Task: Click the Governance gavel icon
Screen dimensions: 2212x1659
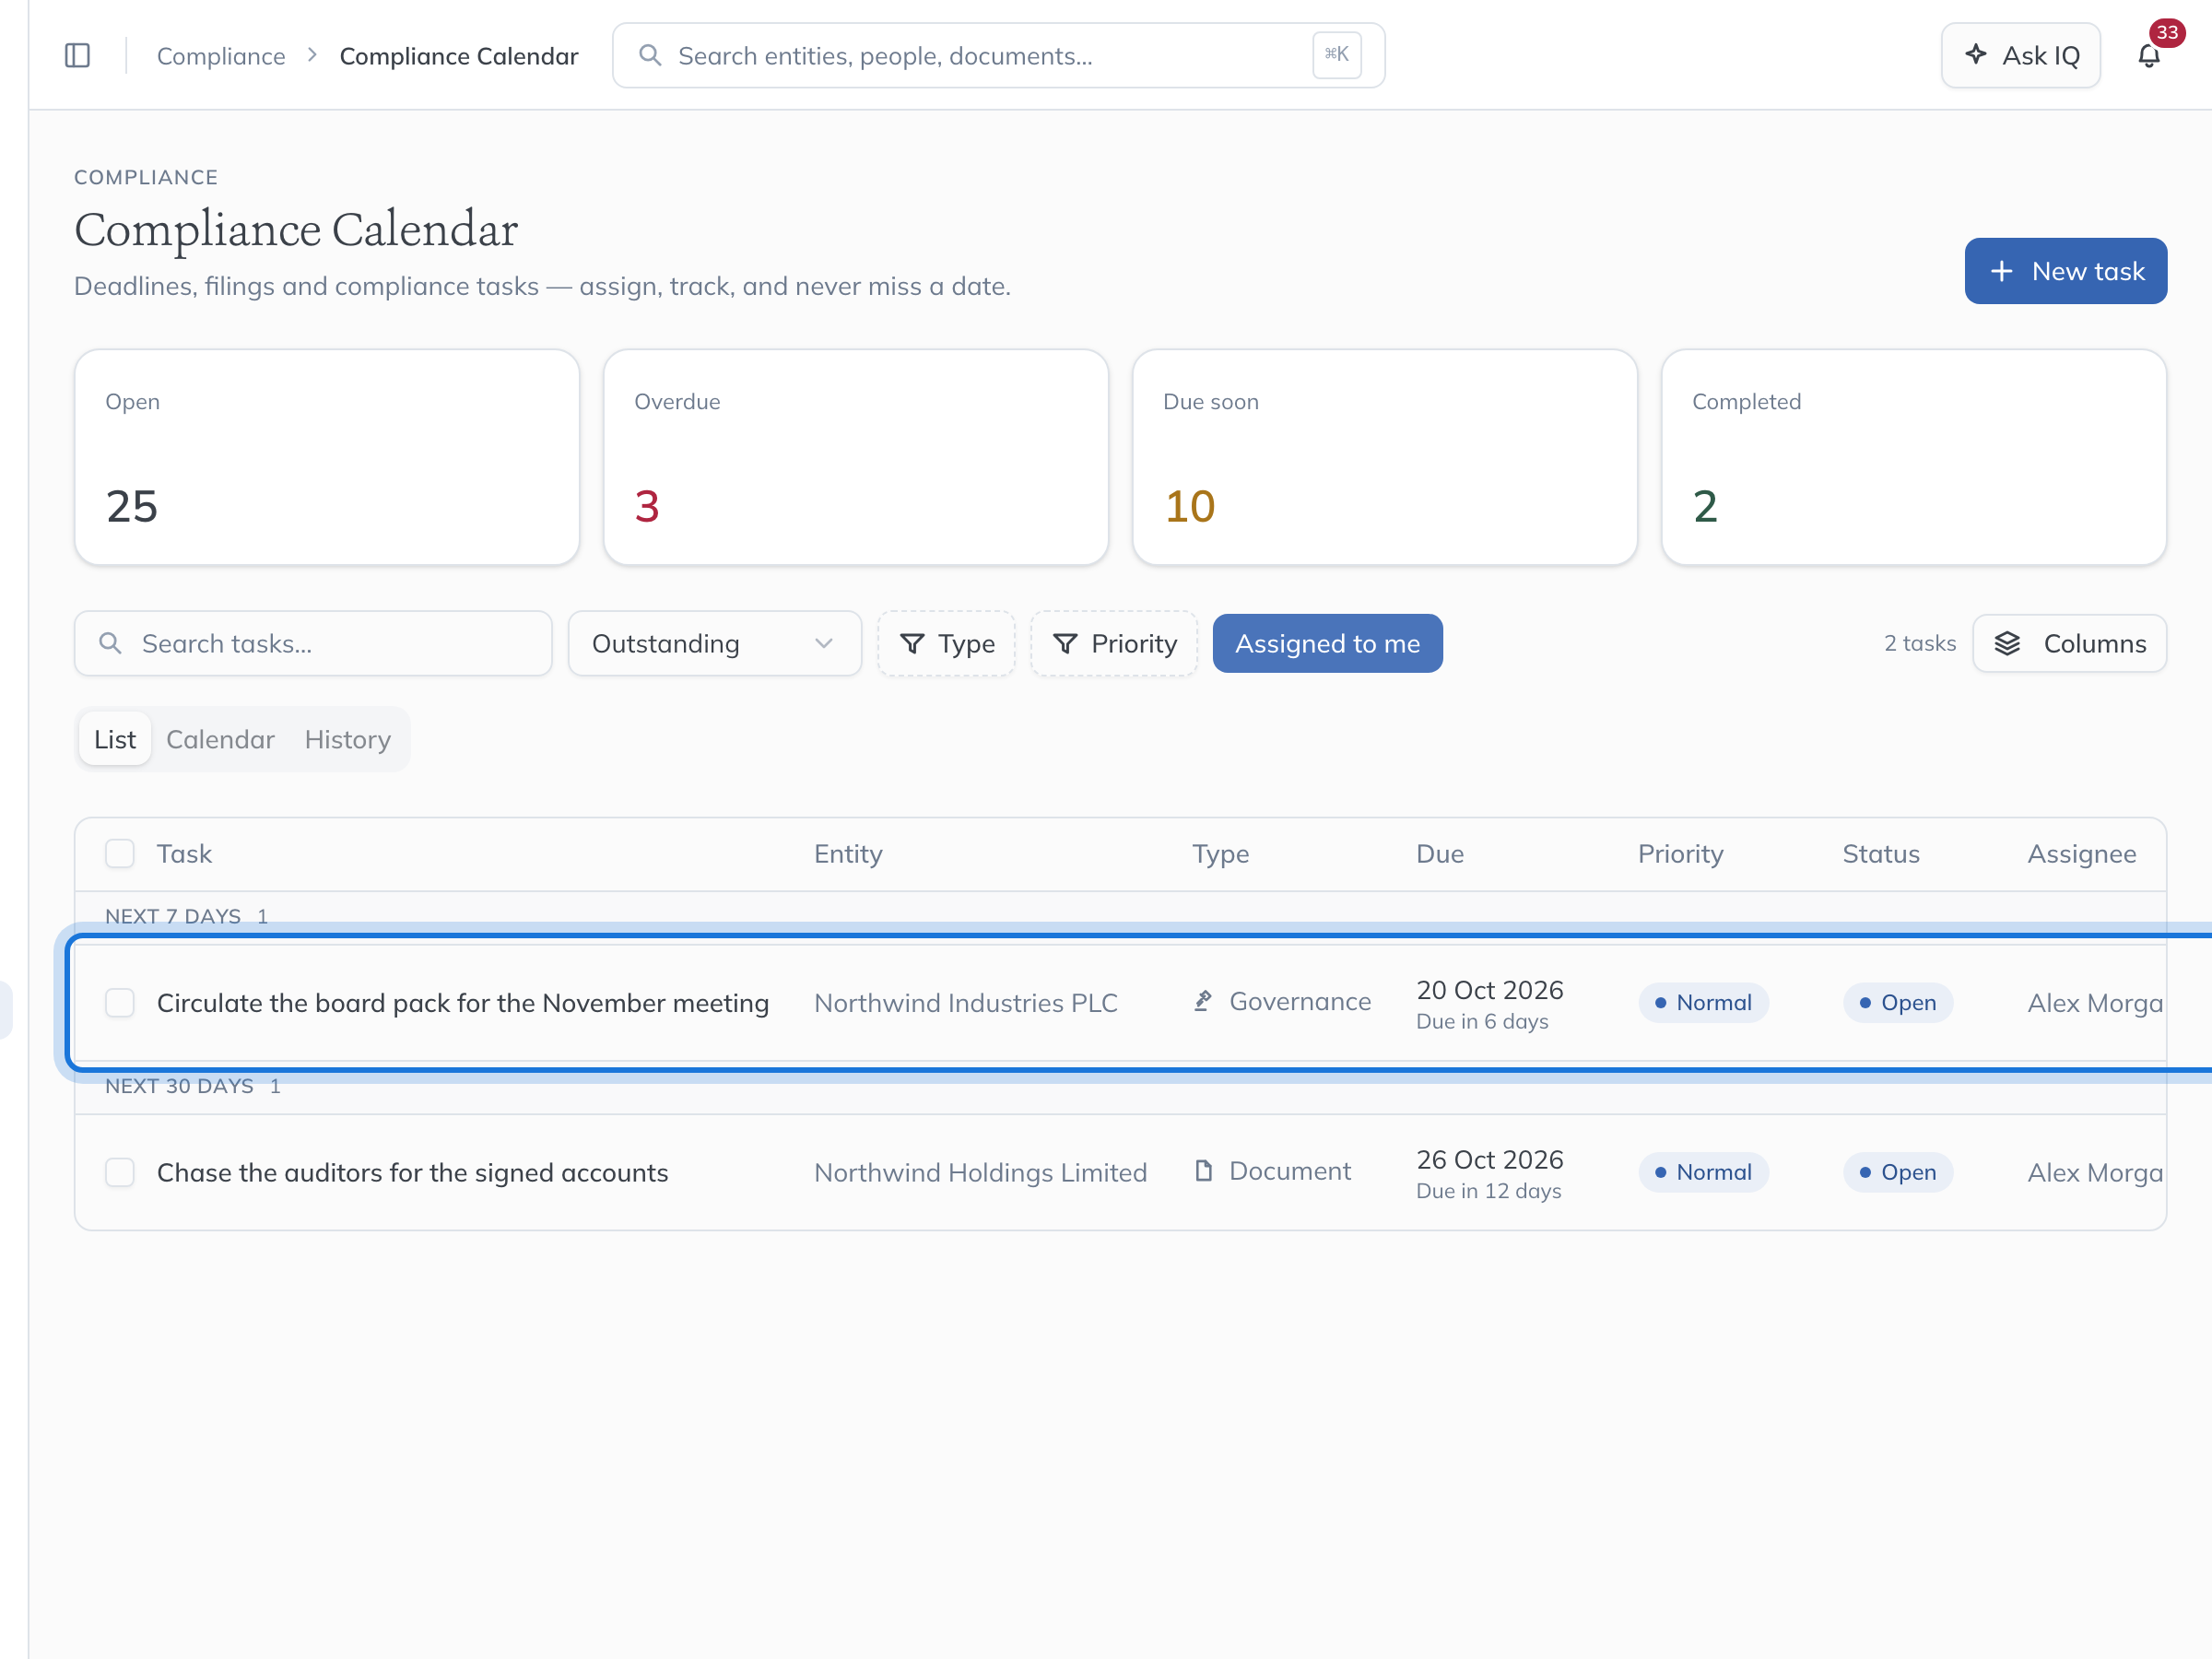Action: click(1203, 1001)
